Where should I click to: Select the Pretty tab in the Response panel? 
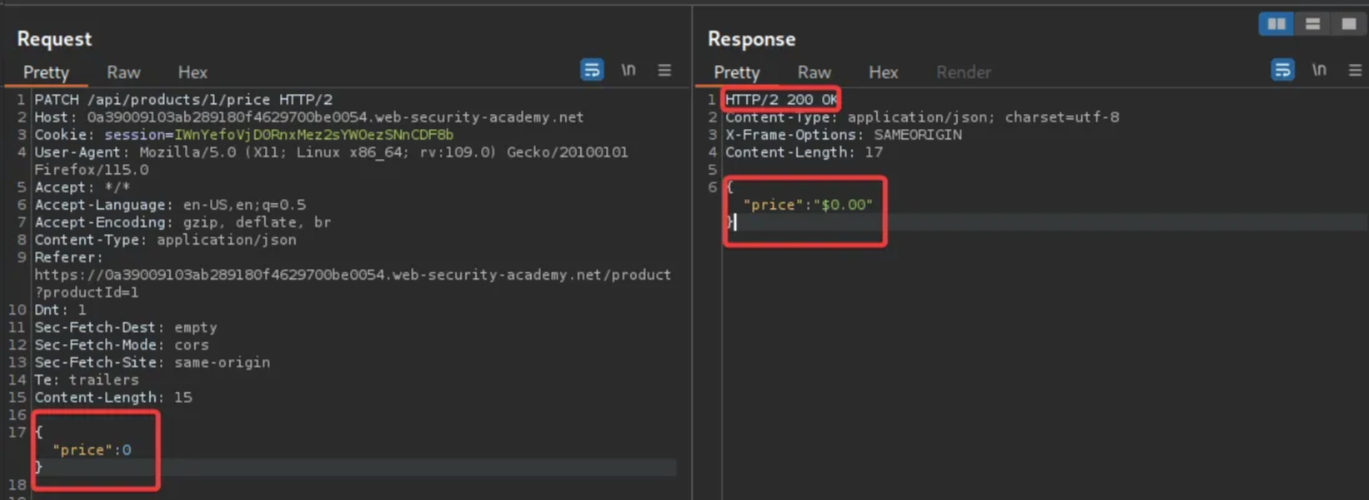pyautogui.click(x=737, y=72)
